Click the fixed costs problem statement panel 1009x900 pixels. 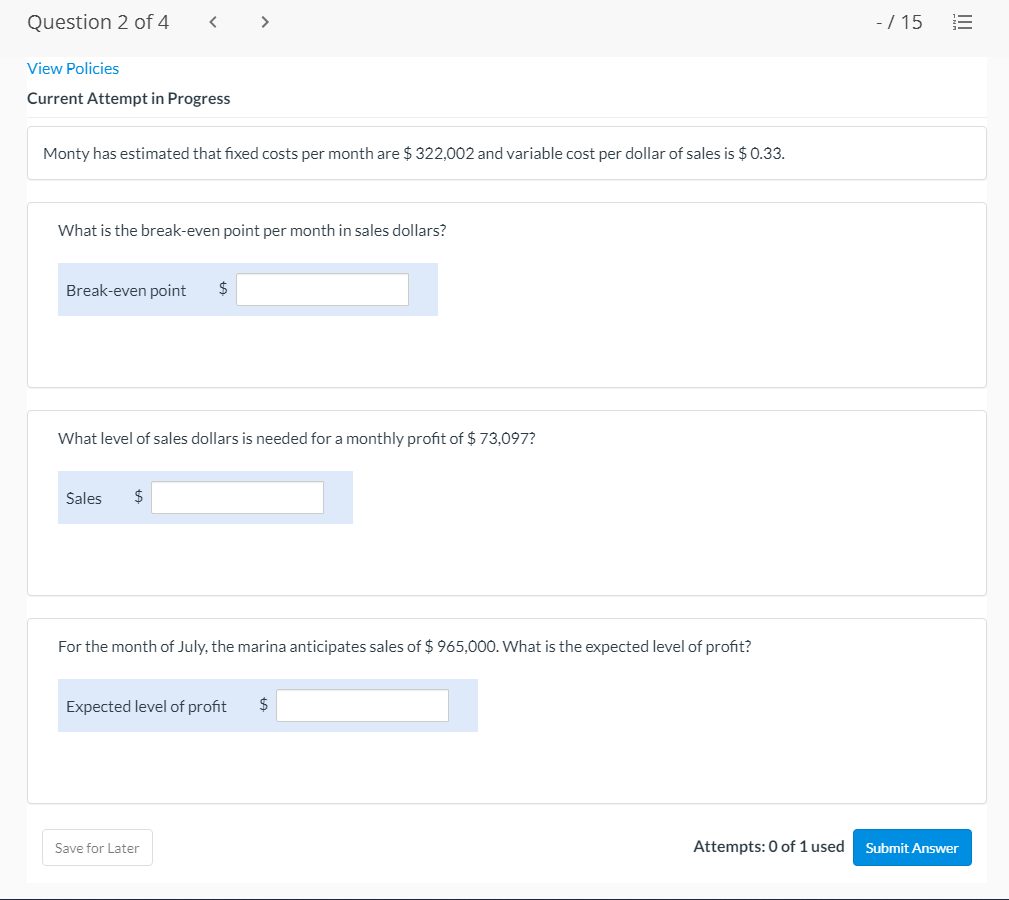click(414, 153)
